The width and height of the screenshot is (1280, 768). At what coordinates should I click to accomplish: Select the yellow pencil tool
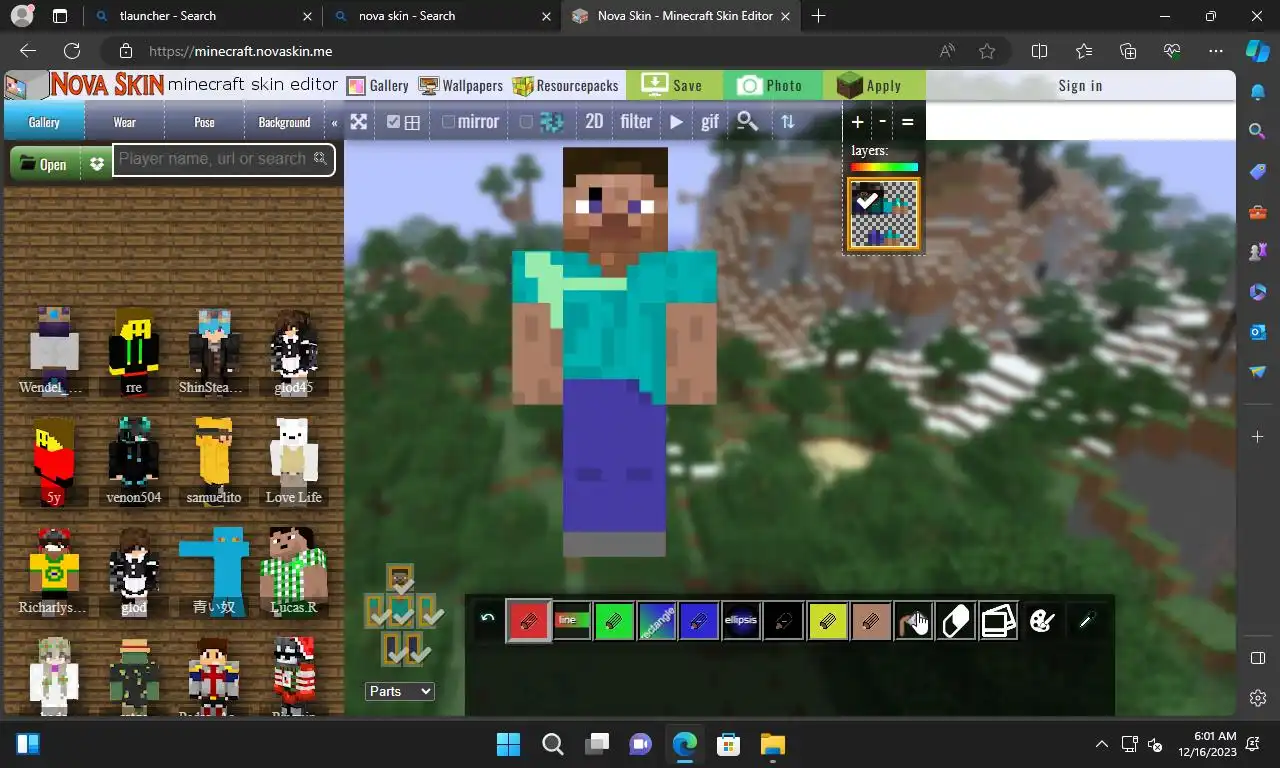point(827,621)
